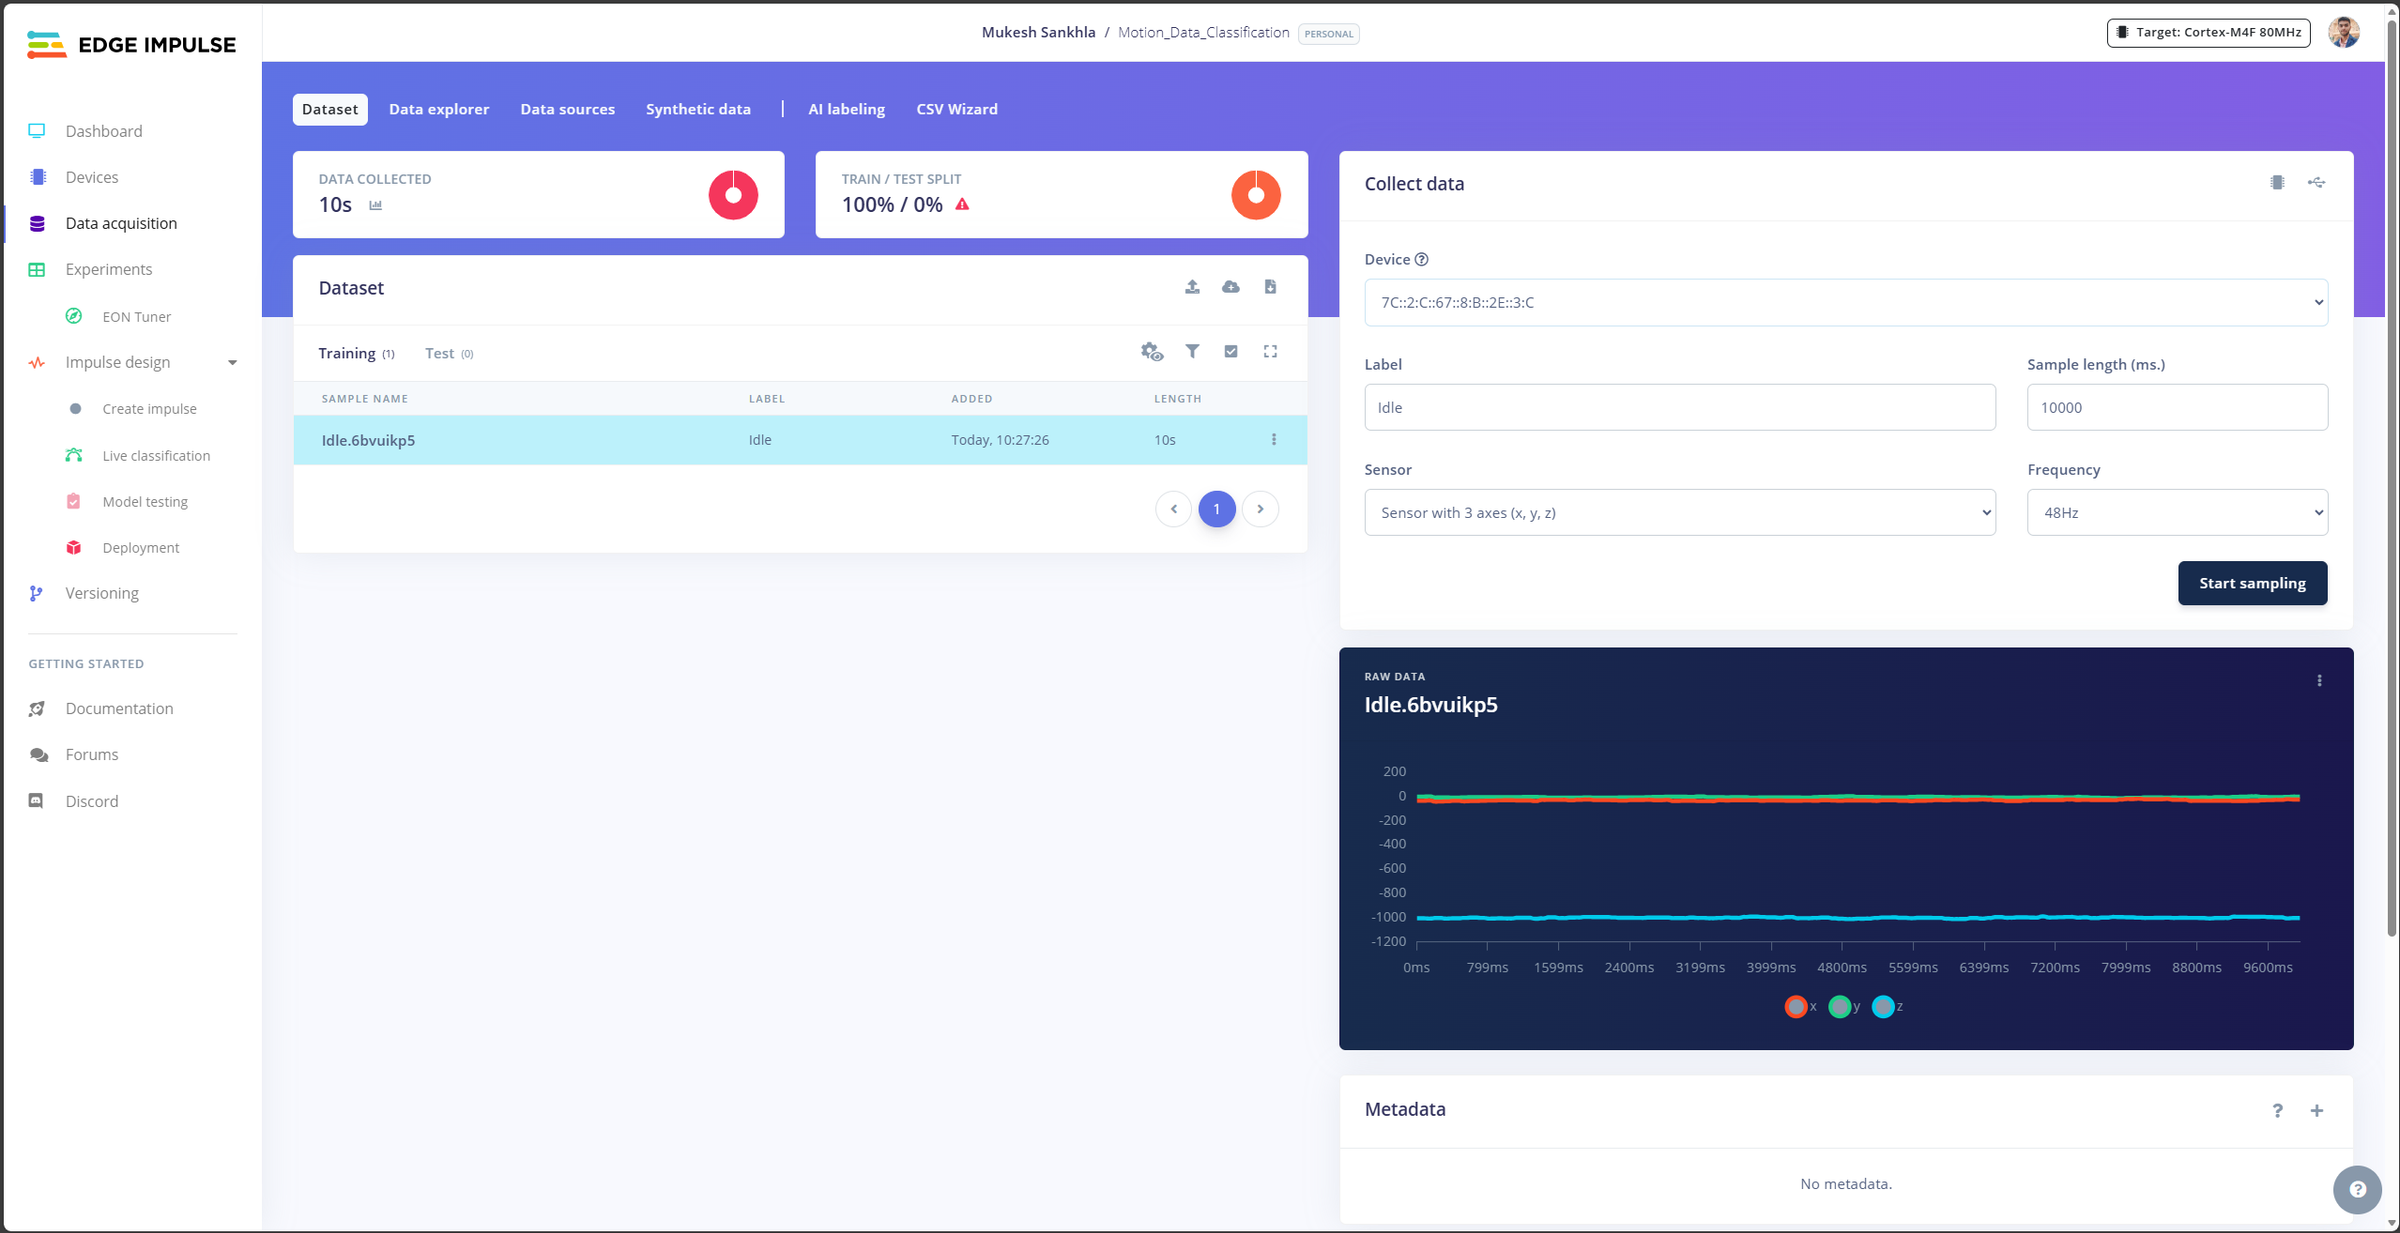This screenshot has width=2400, height=1233.
Task: Open the Frequency 48Hz dropdown
Action: (2176, 513)
